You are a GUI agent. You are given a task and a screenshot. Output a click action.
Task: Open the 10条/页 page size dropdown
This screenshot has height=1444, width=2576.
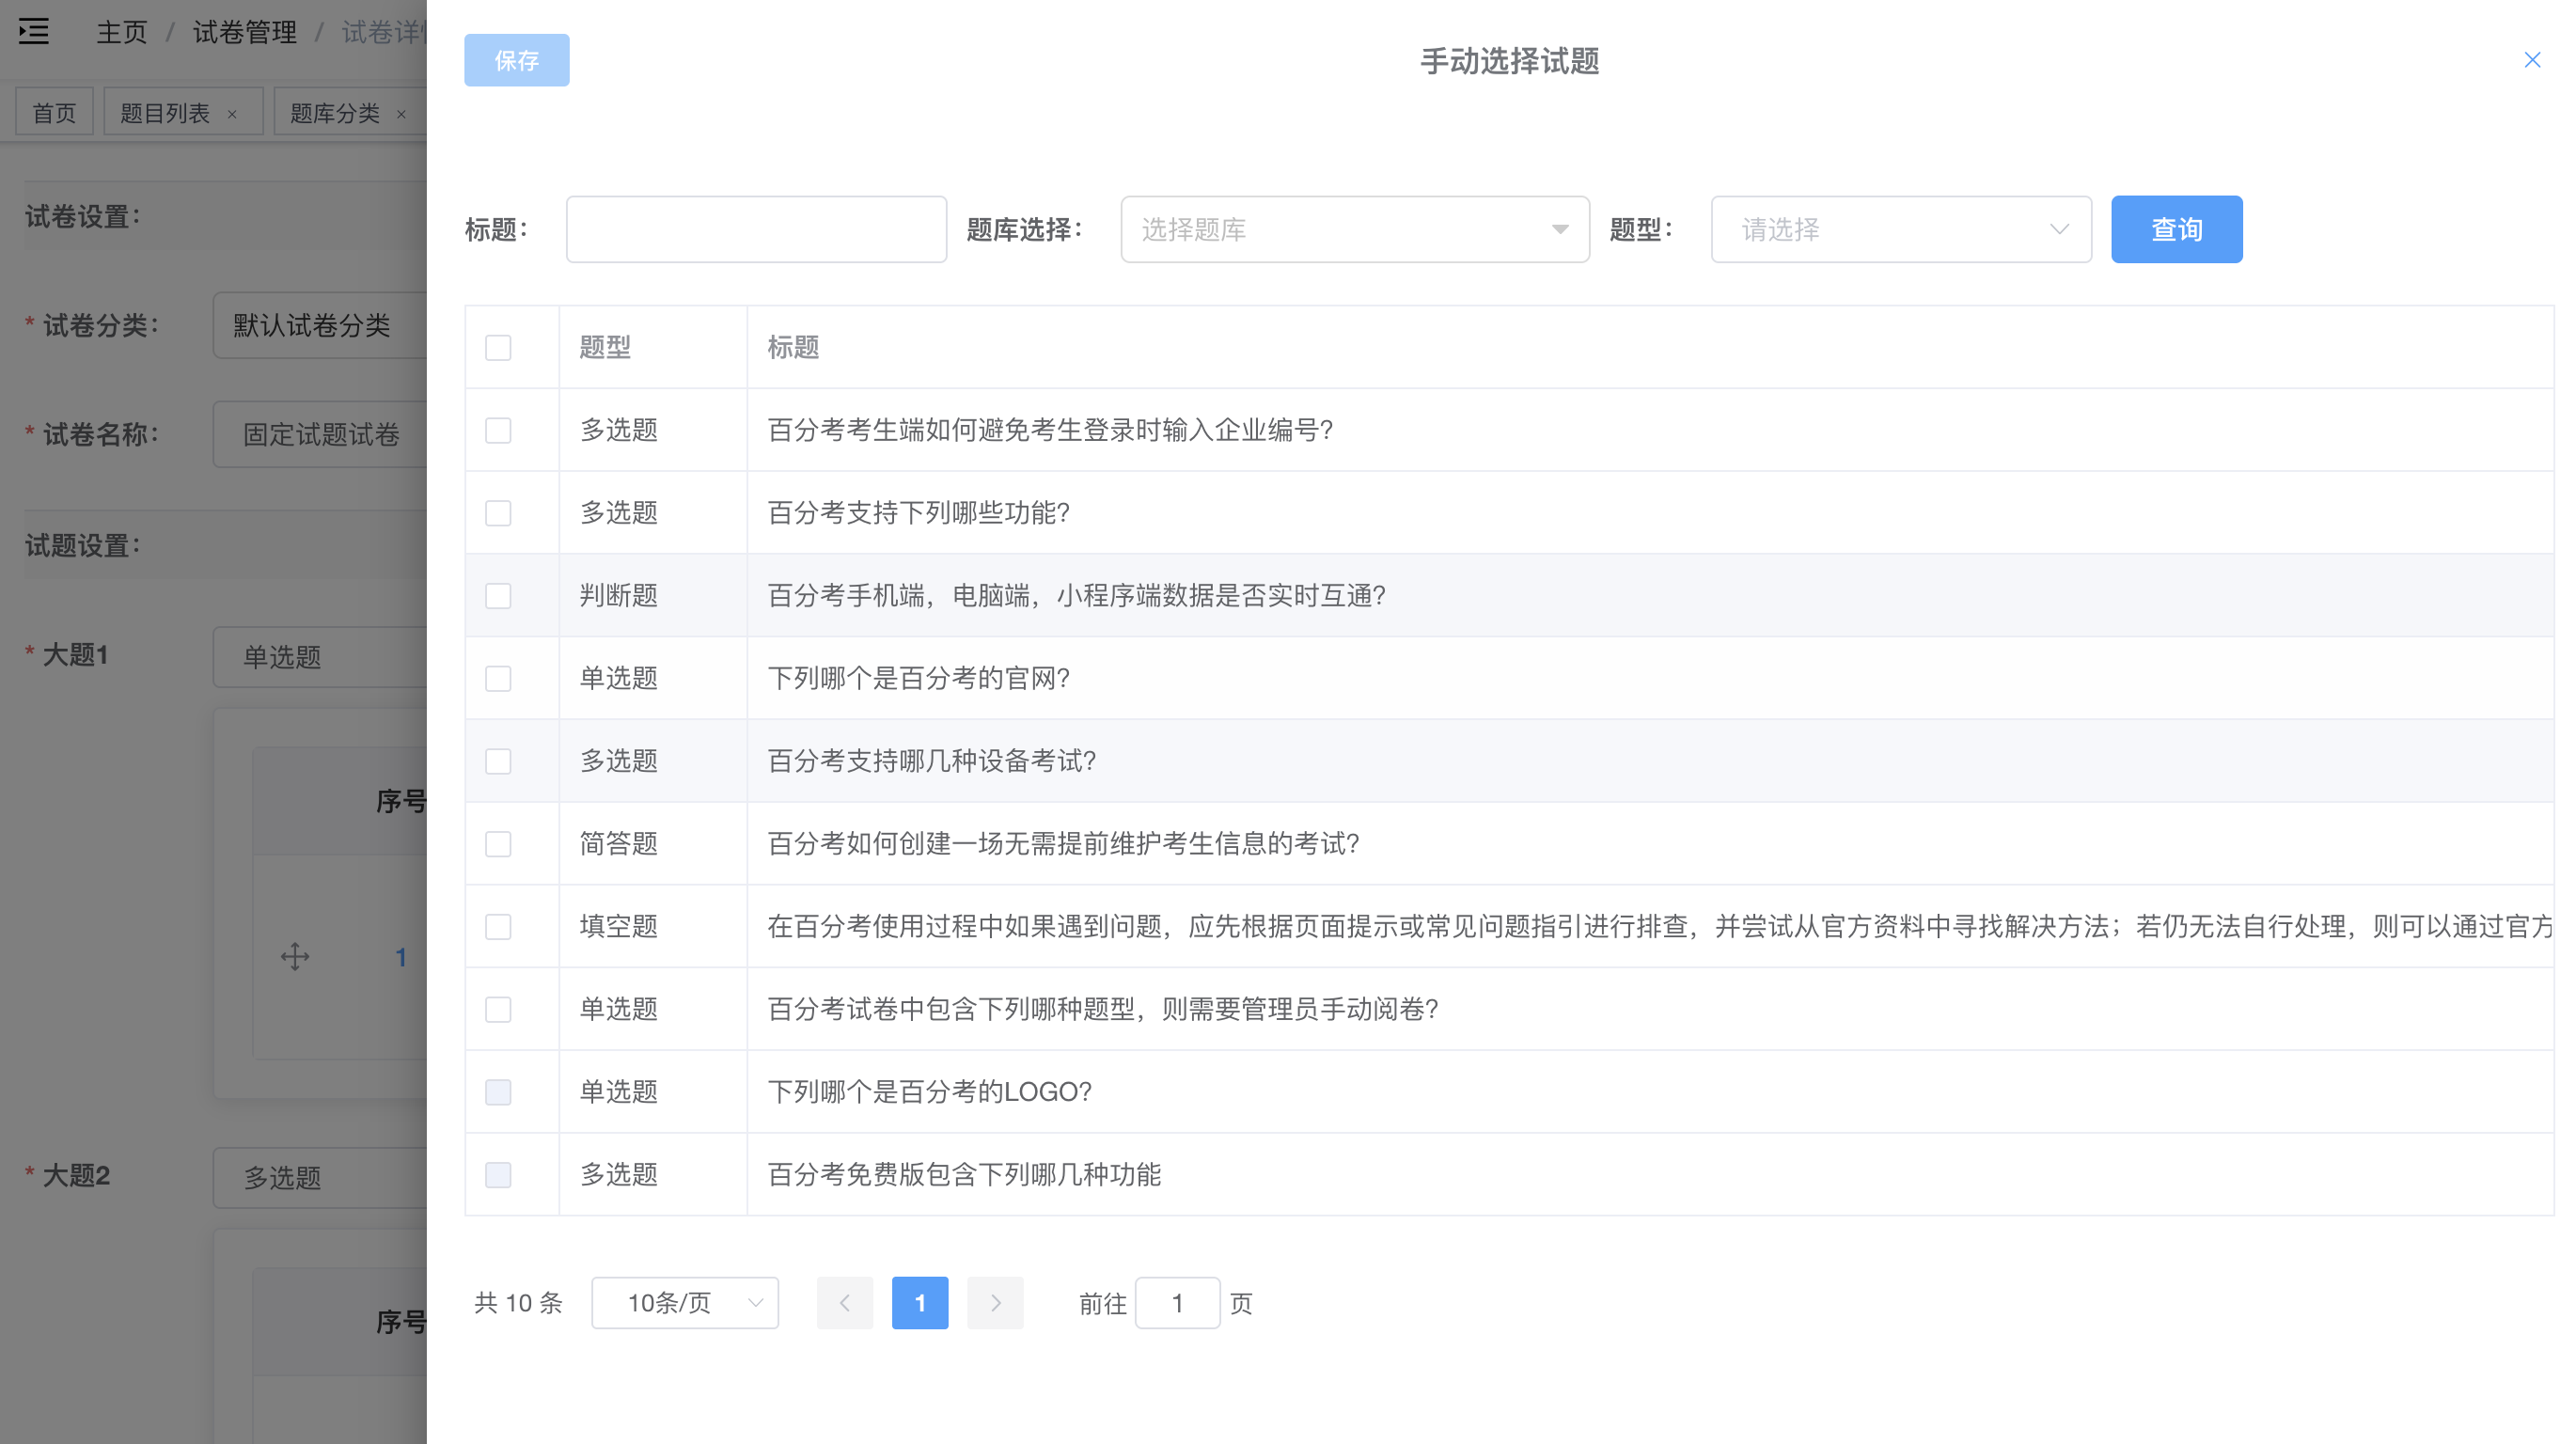pos(685,1303)
